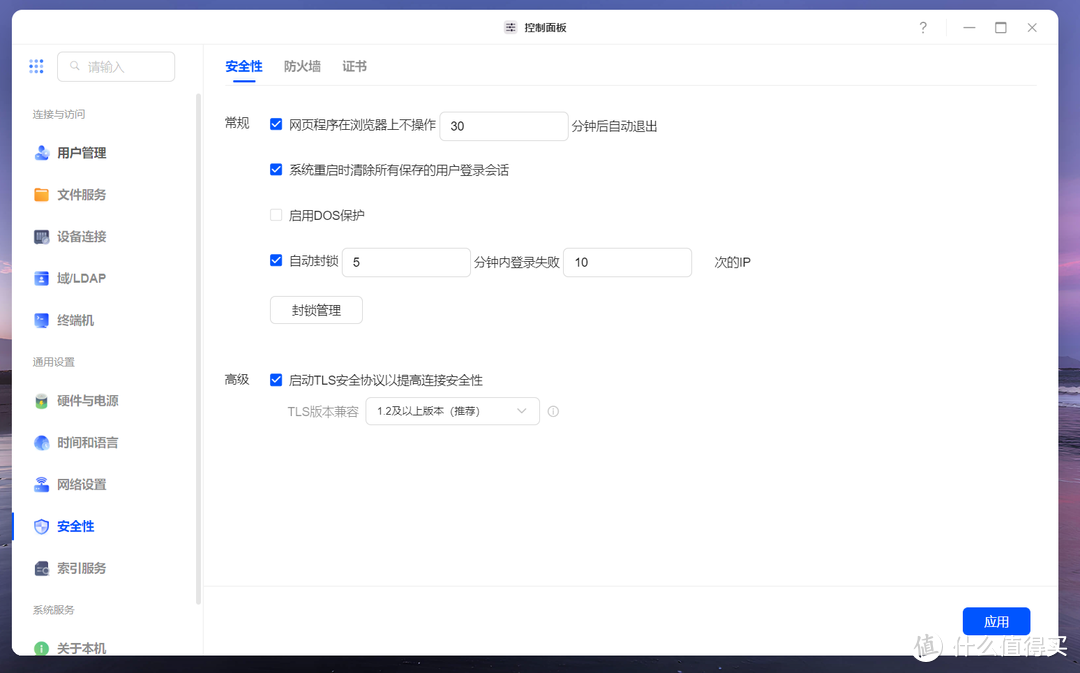Click the 封锁管理 button

tap(316, 310)
